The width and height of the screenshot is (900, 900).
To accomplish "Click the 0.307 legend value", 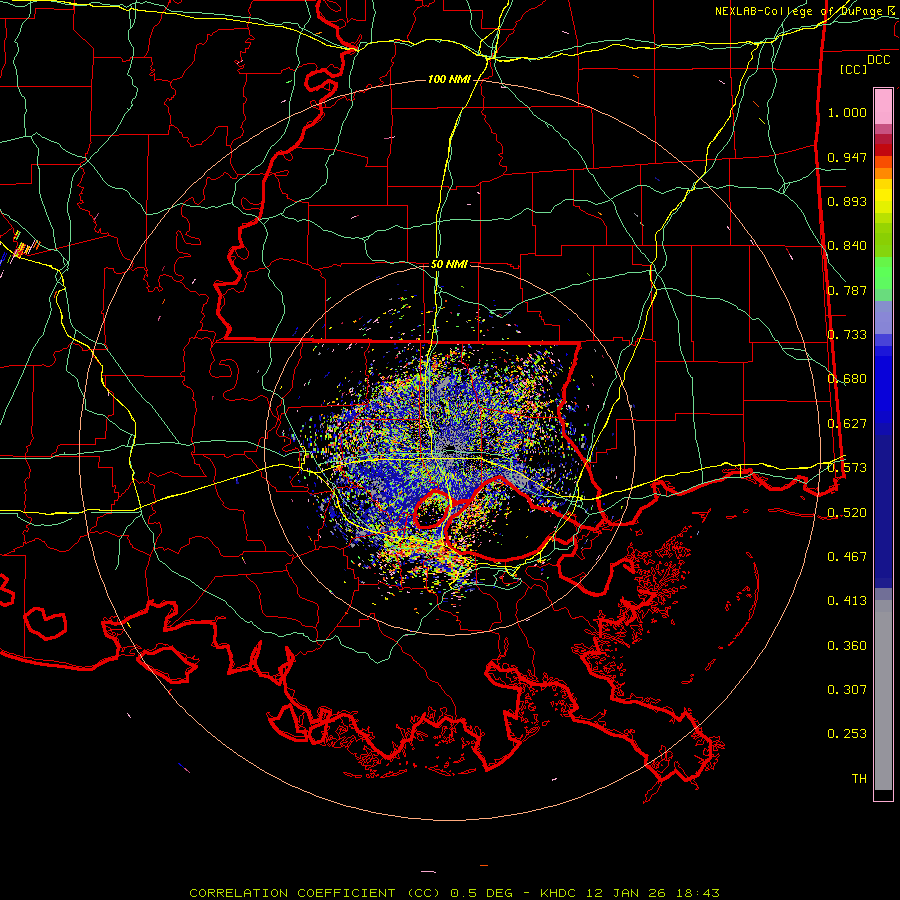I will tap(847, 690).
